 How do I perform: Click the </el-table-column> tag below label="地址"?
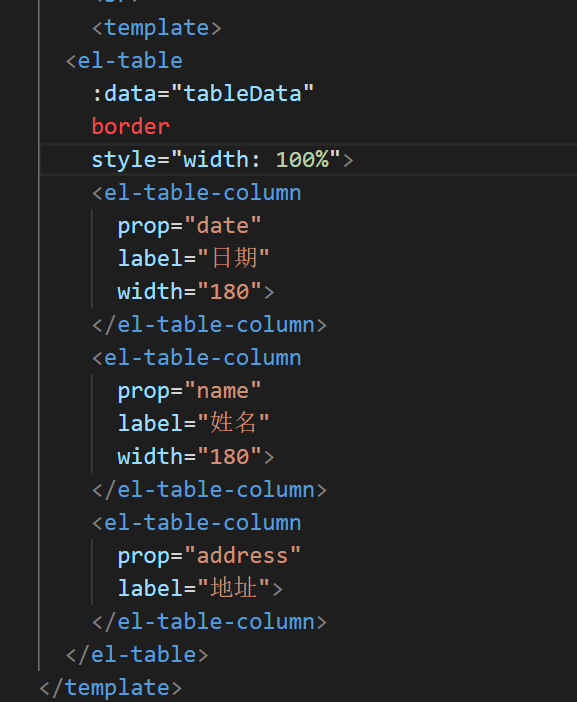click(x=209, y=622)
